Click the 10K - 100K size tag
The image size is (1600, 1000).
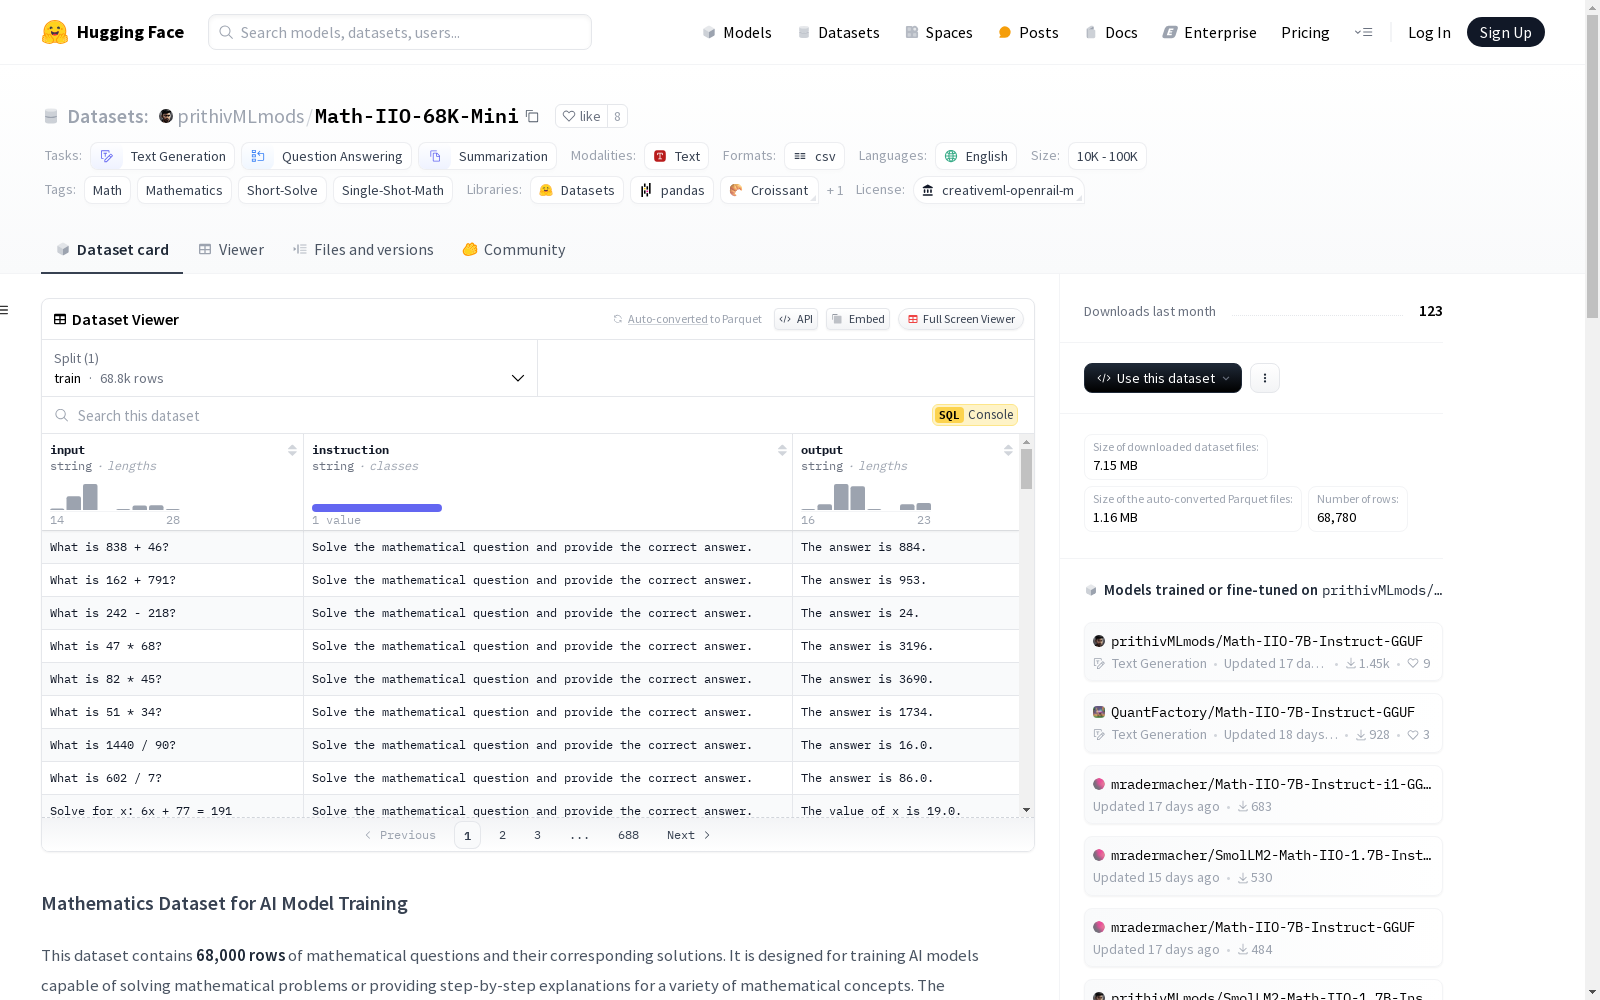coord(1107,156)
